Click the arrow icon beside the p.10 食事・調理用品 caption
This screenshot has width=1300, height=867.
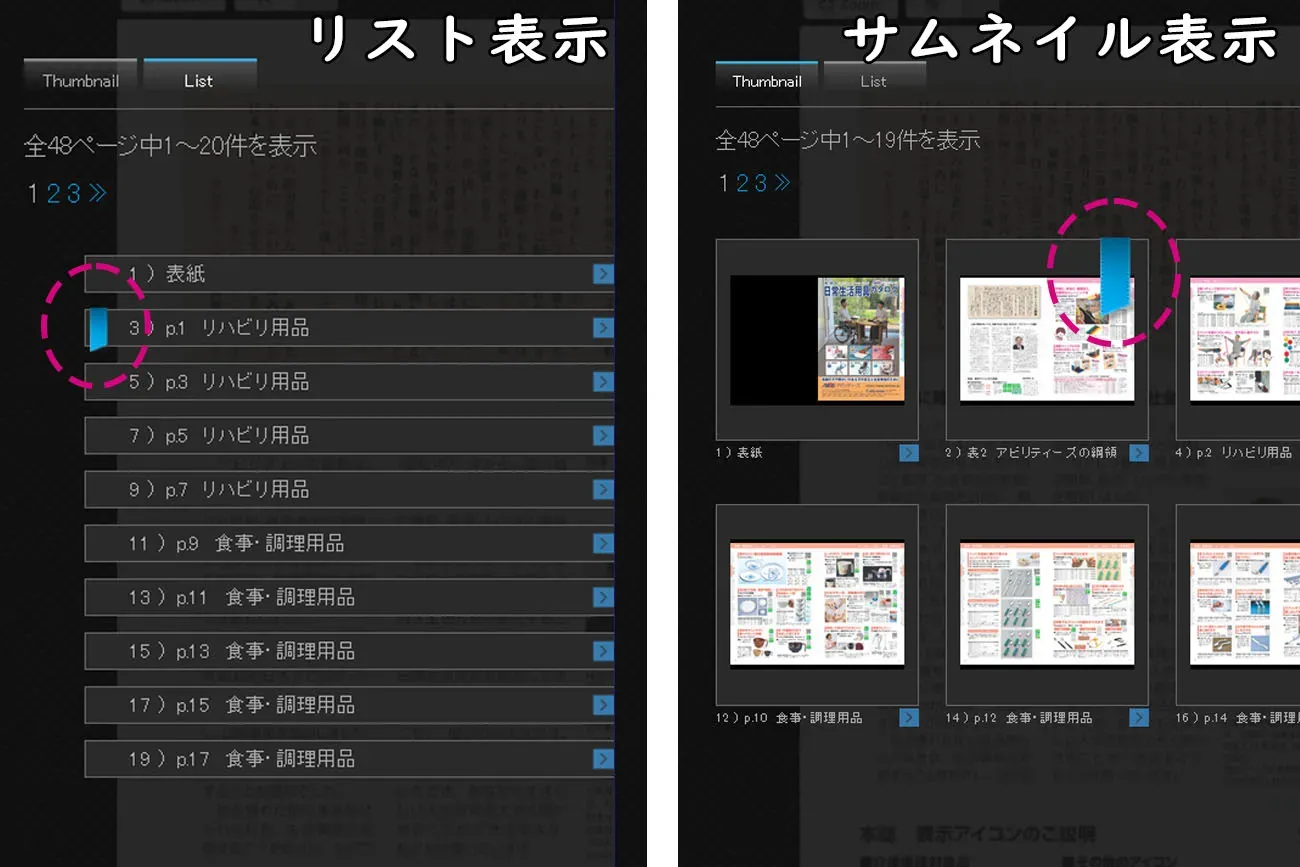click(908, 718)
